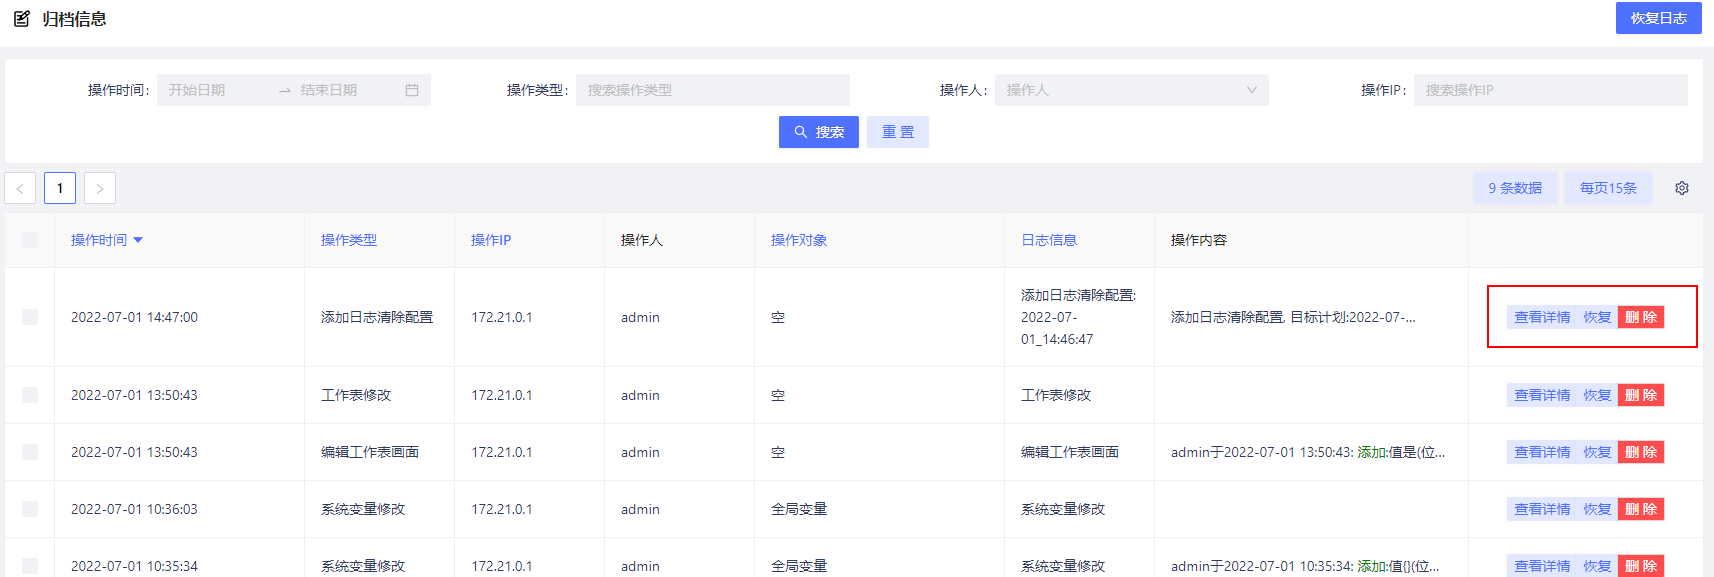Image resolution: width=1714 pixels, height=577 pixels.
Task: Open the date range calendar icon
Action: click(412, 90)
